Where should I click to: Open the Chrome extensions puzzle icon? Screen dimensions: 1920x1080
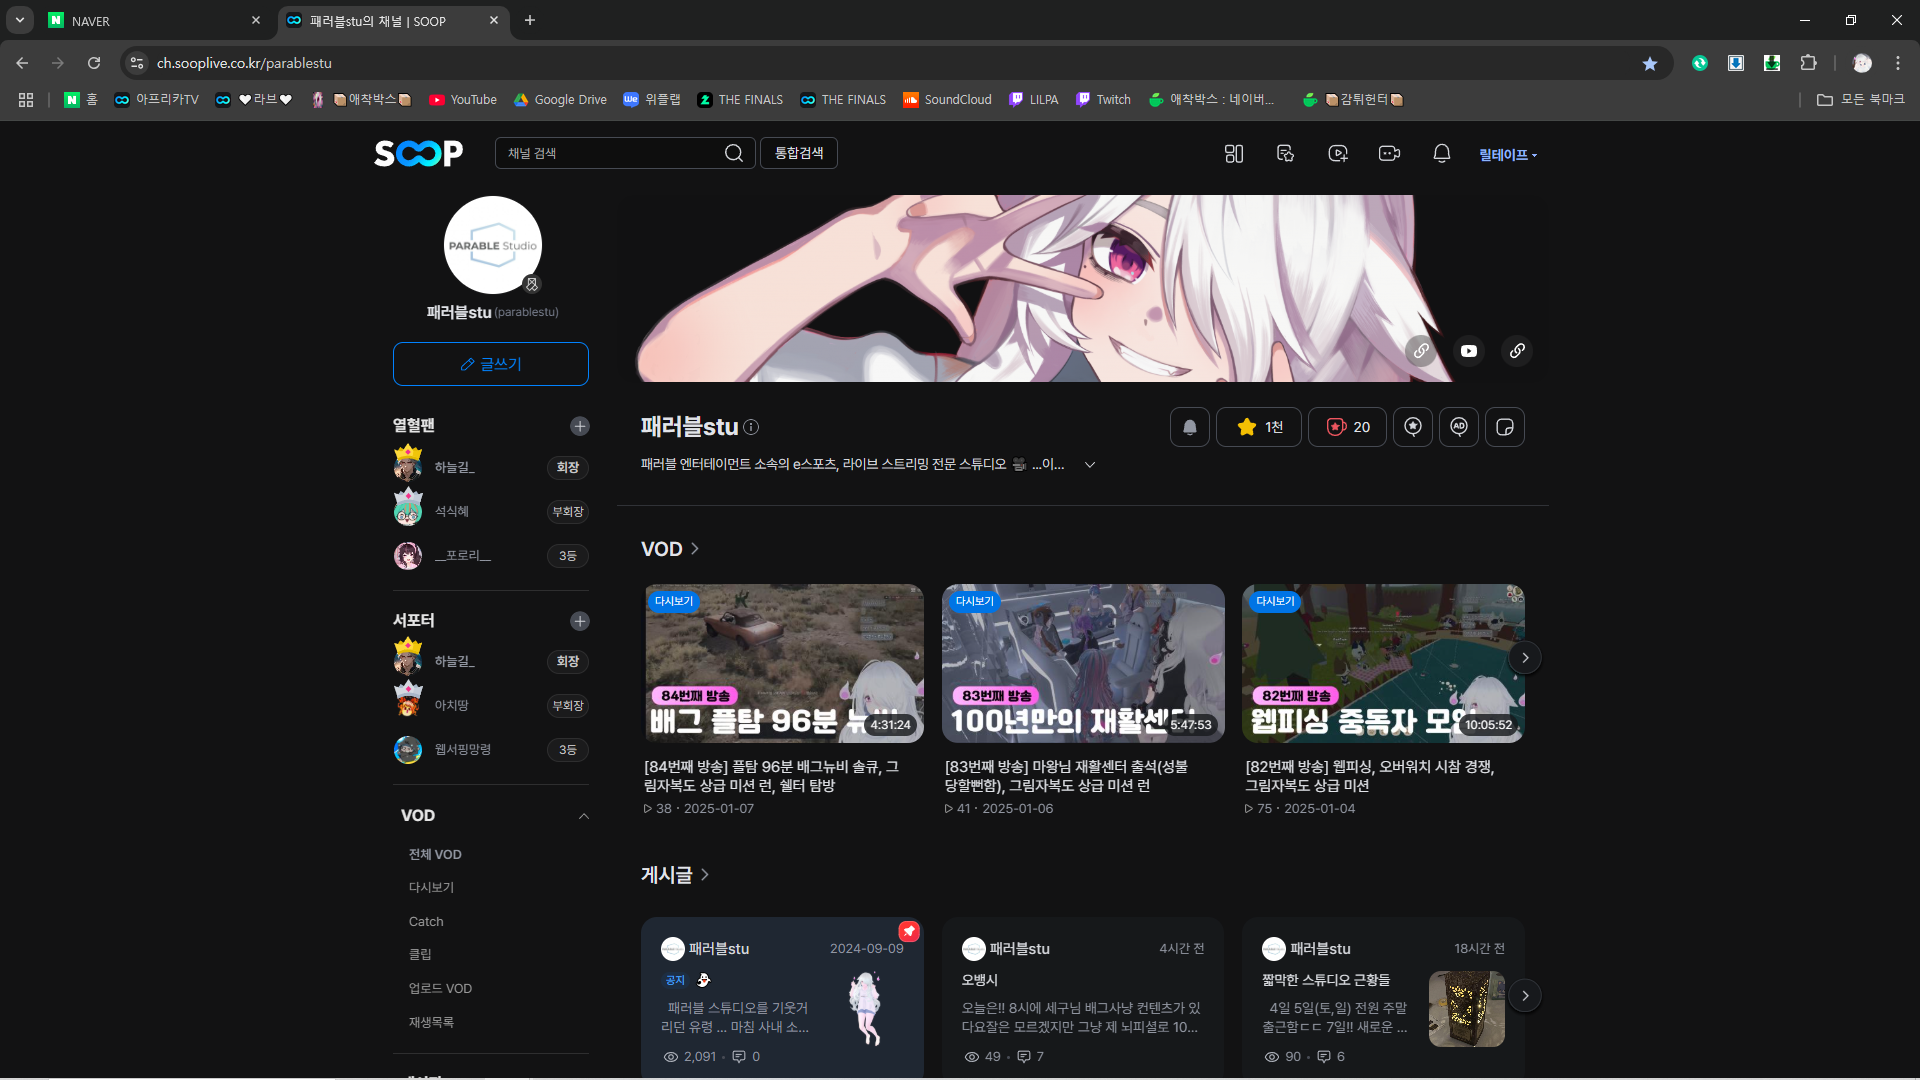tap(1808, 63)
